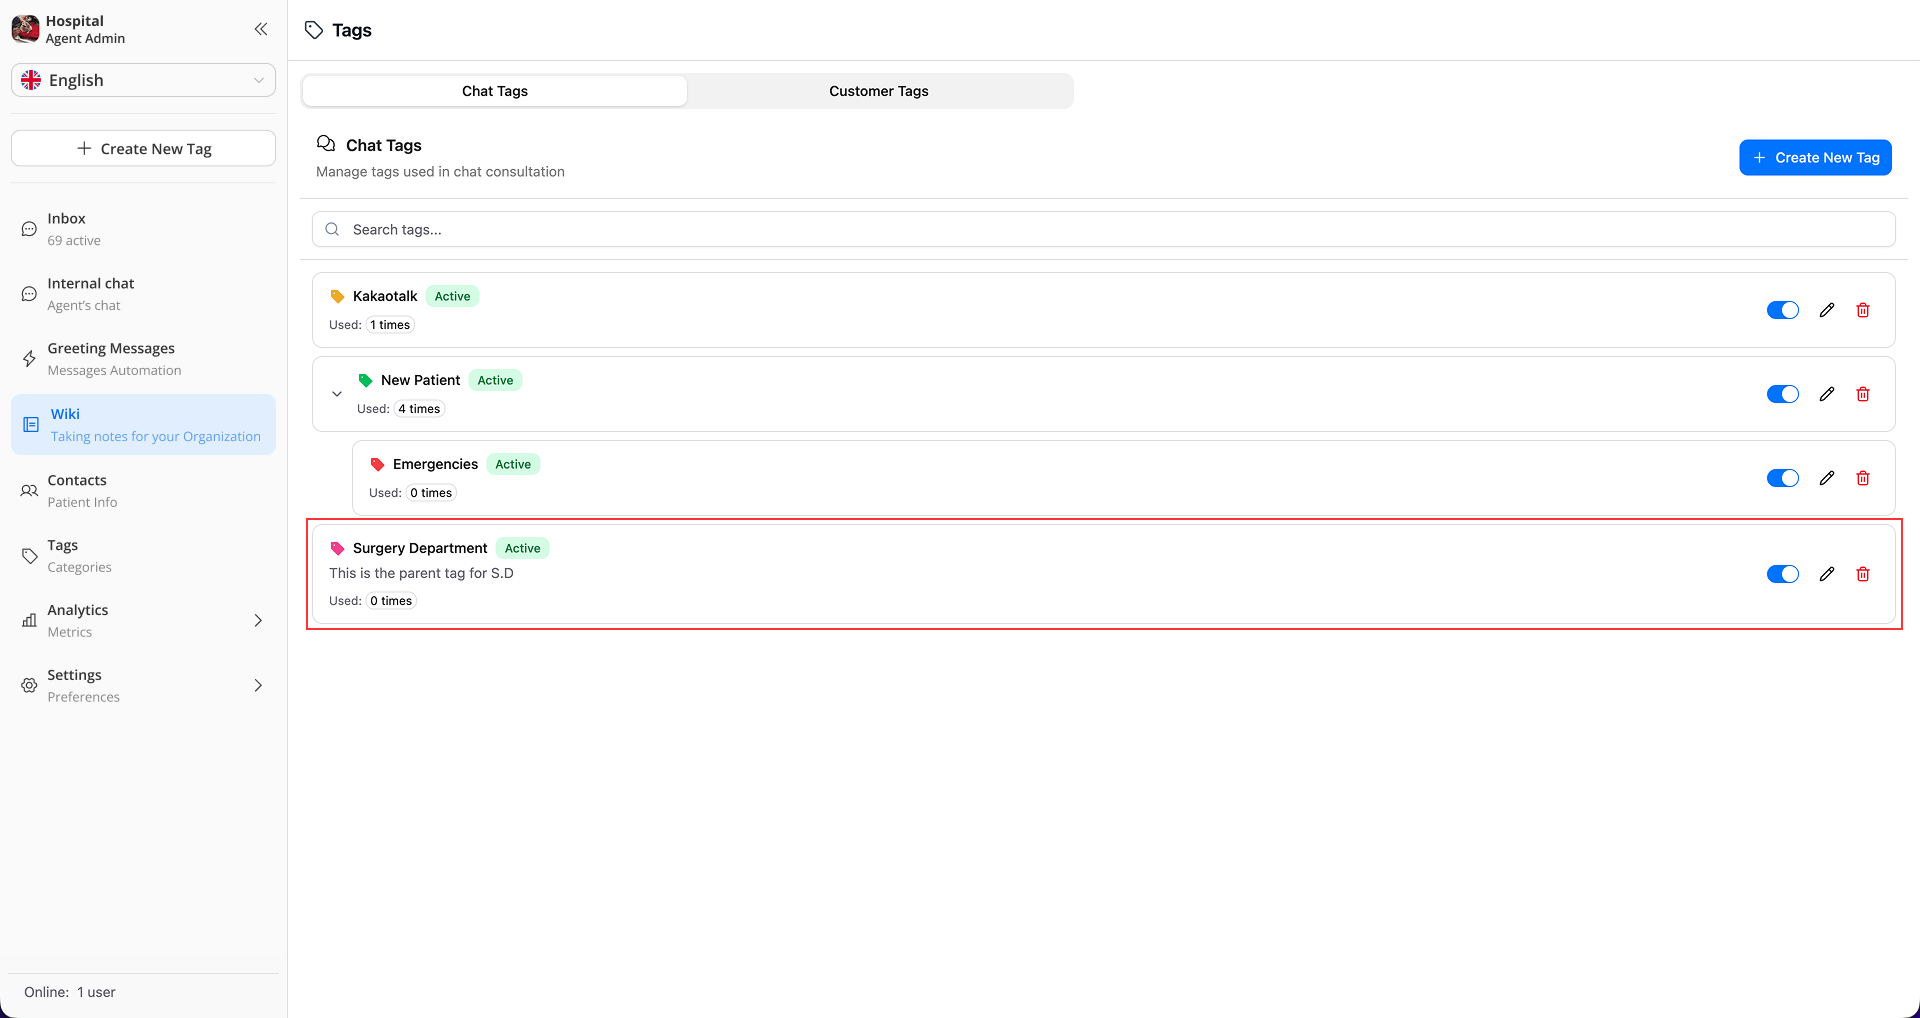Collapse the New Patient tag children

pos(337,393)
